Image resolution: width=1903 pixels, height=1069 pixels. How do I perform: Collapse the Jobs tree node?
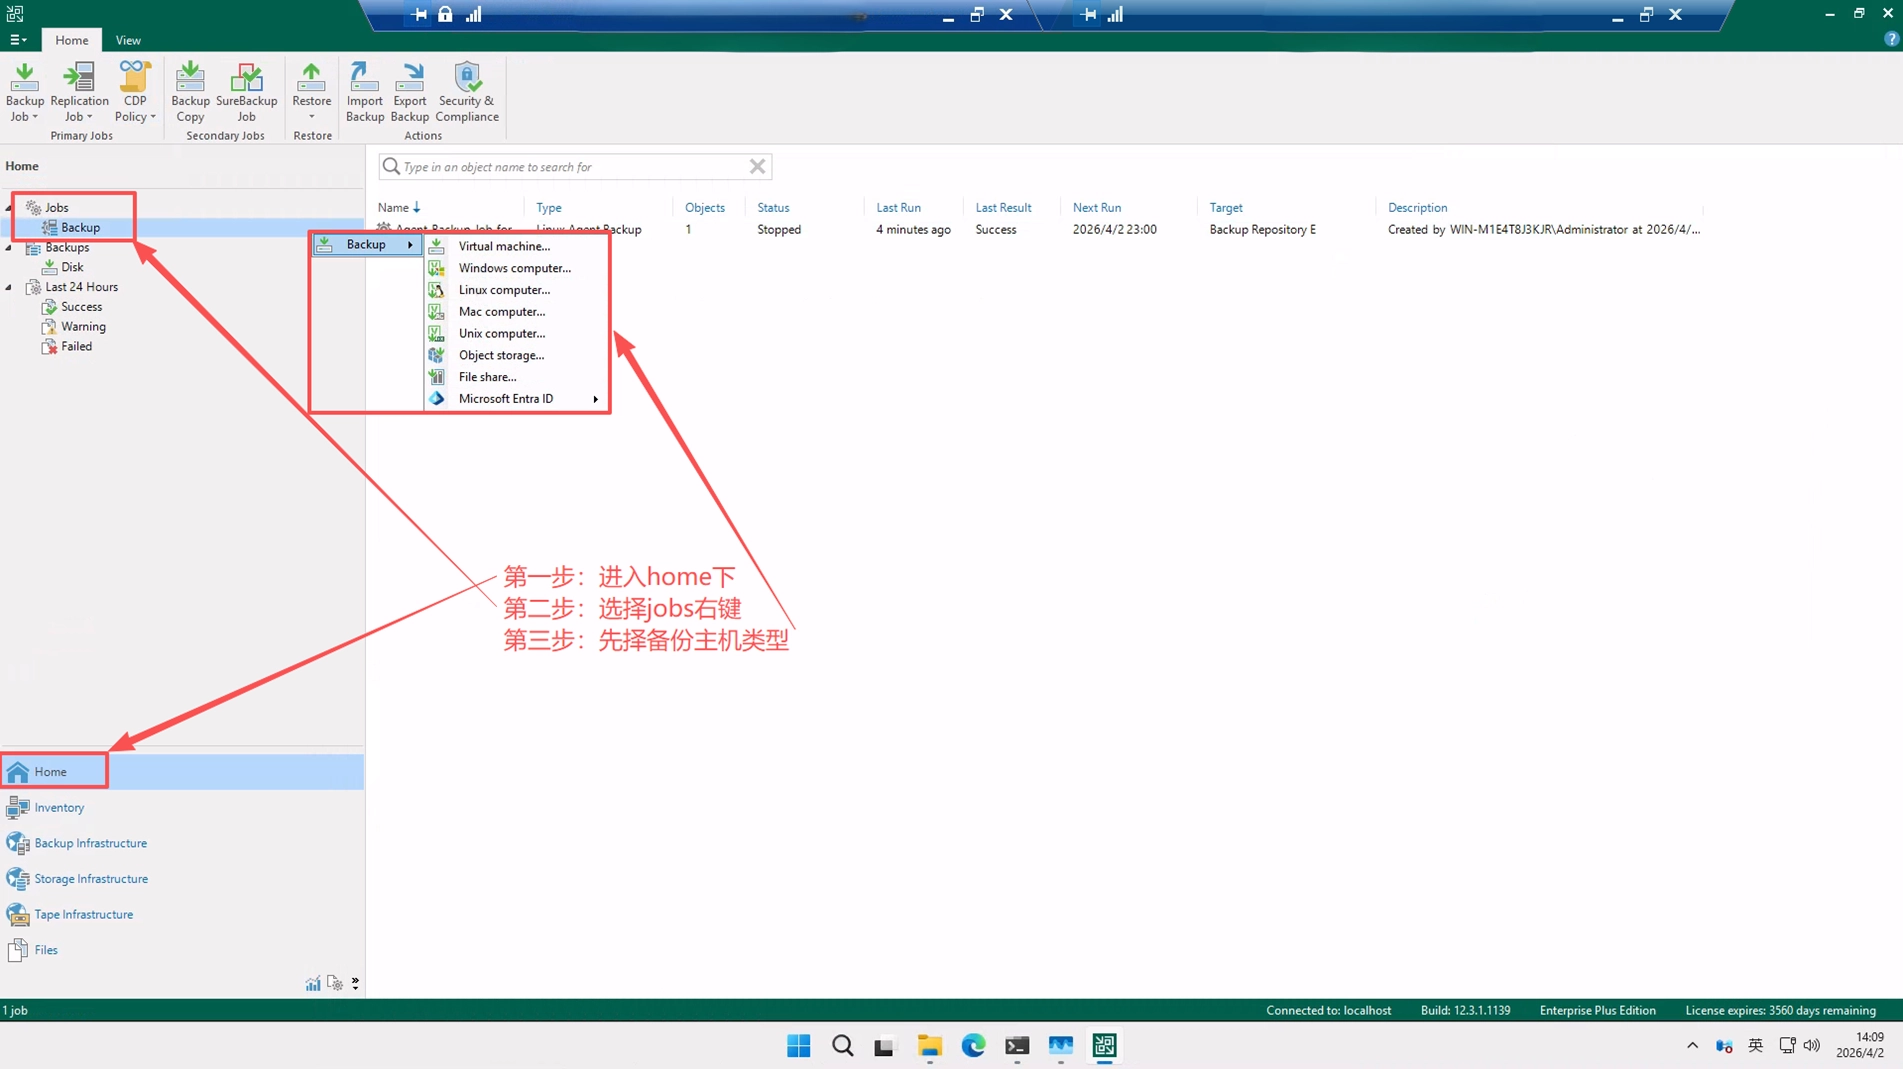[x=10, y=208]
